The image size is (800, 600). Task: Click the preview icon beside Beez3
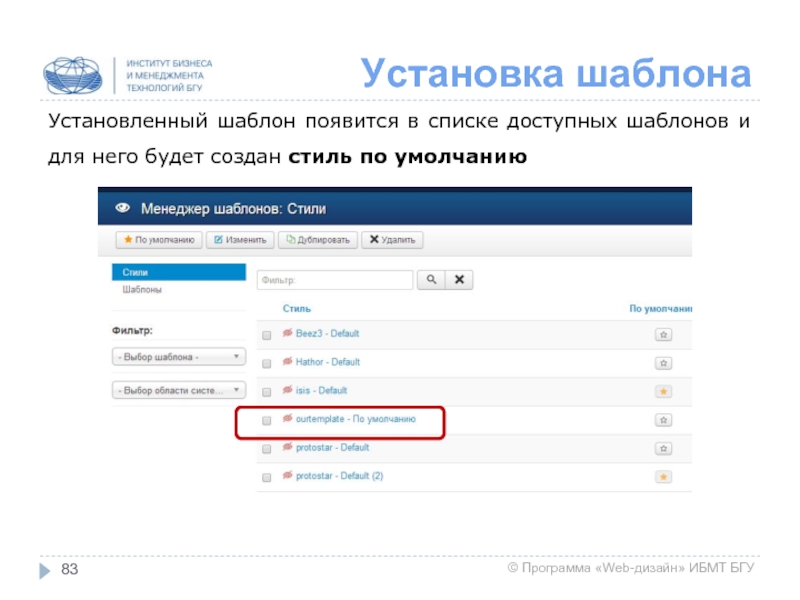click(288, 333)
